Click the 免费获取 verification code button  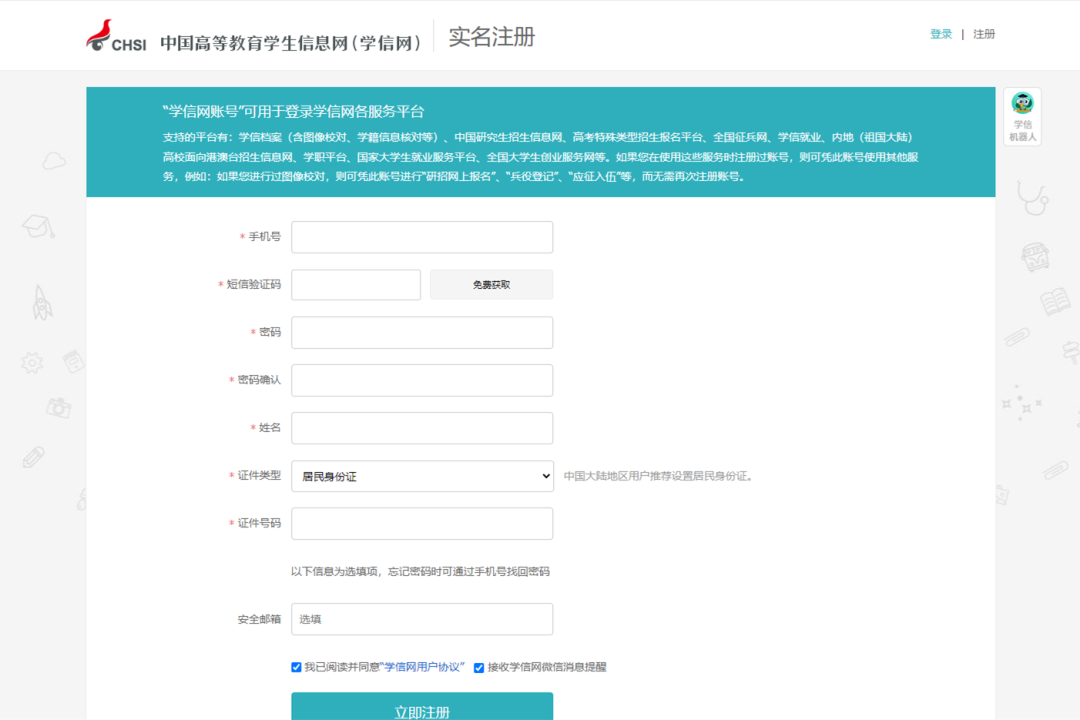(x=491, y=285)
